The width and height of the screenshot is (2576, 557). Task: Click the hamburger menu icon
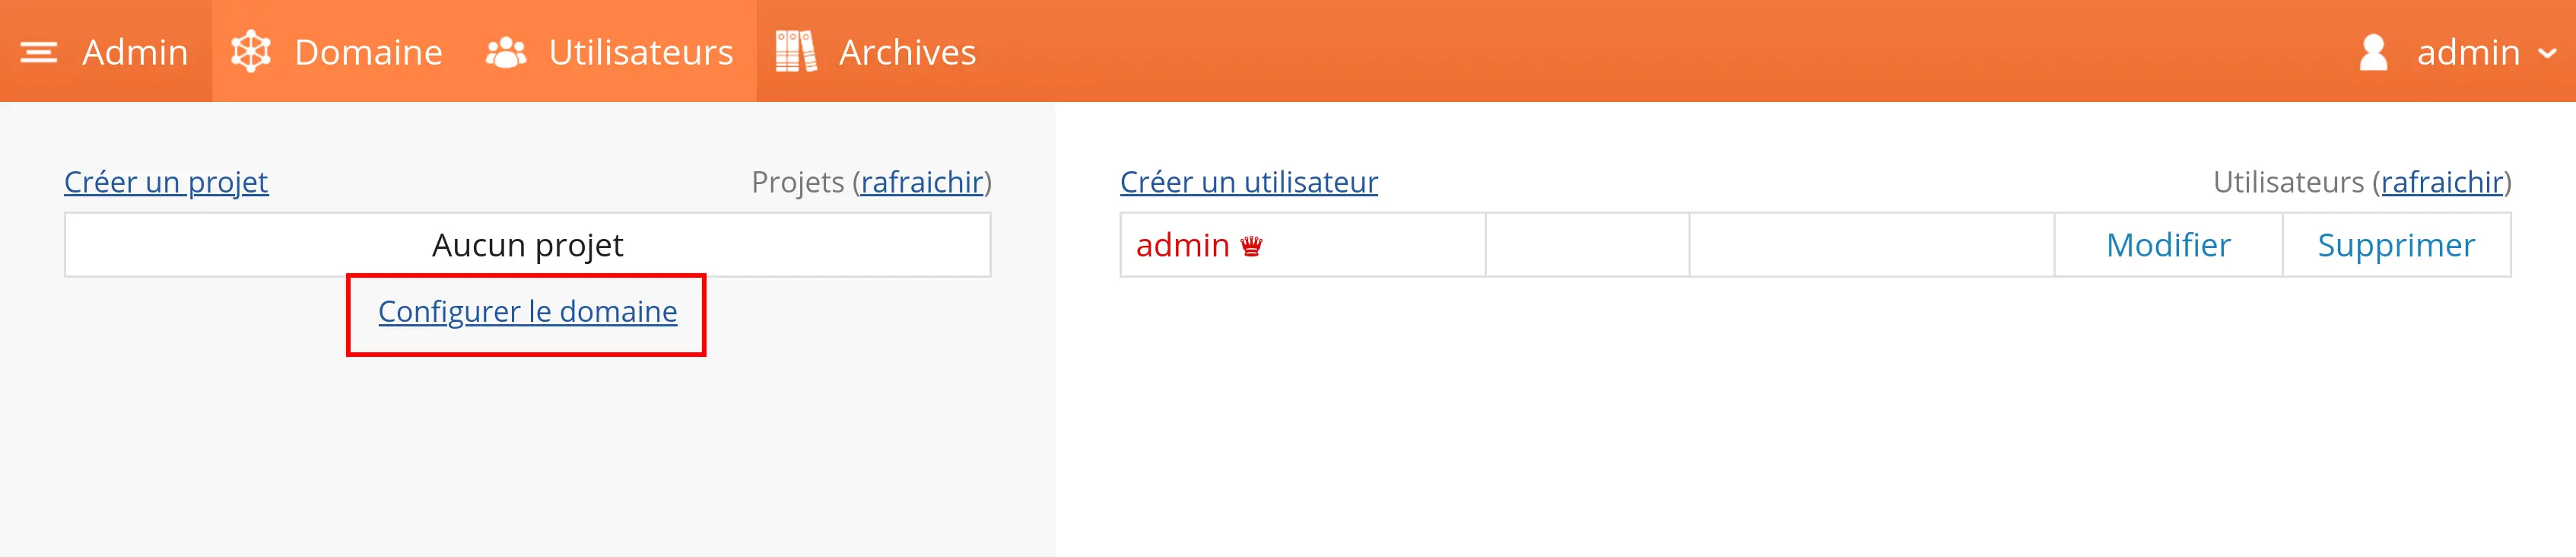coord(39,52)
